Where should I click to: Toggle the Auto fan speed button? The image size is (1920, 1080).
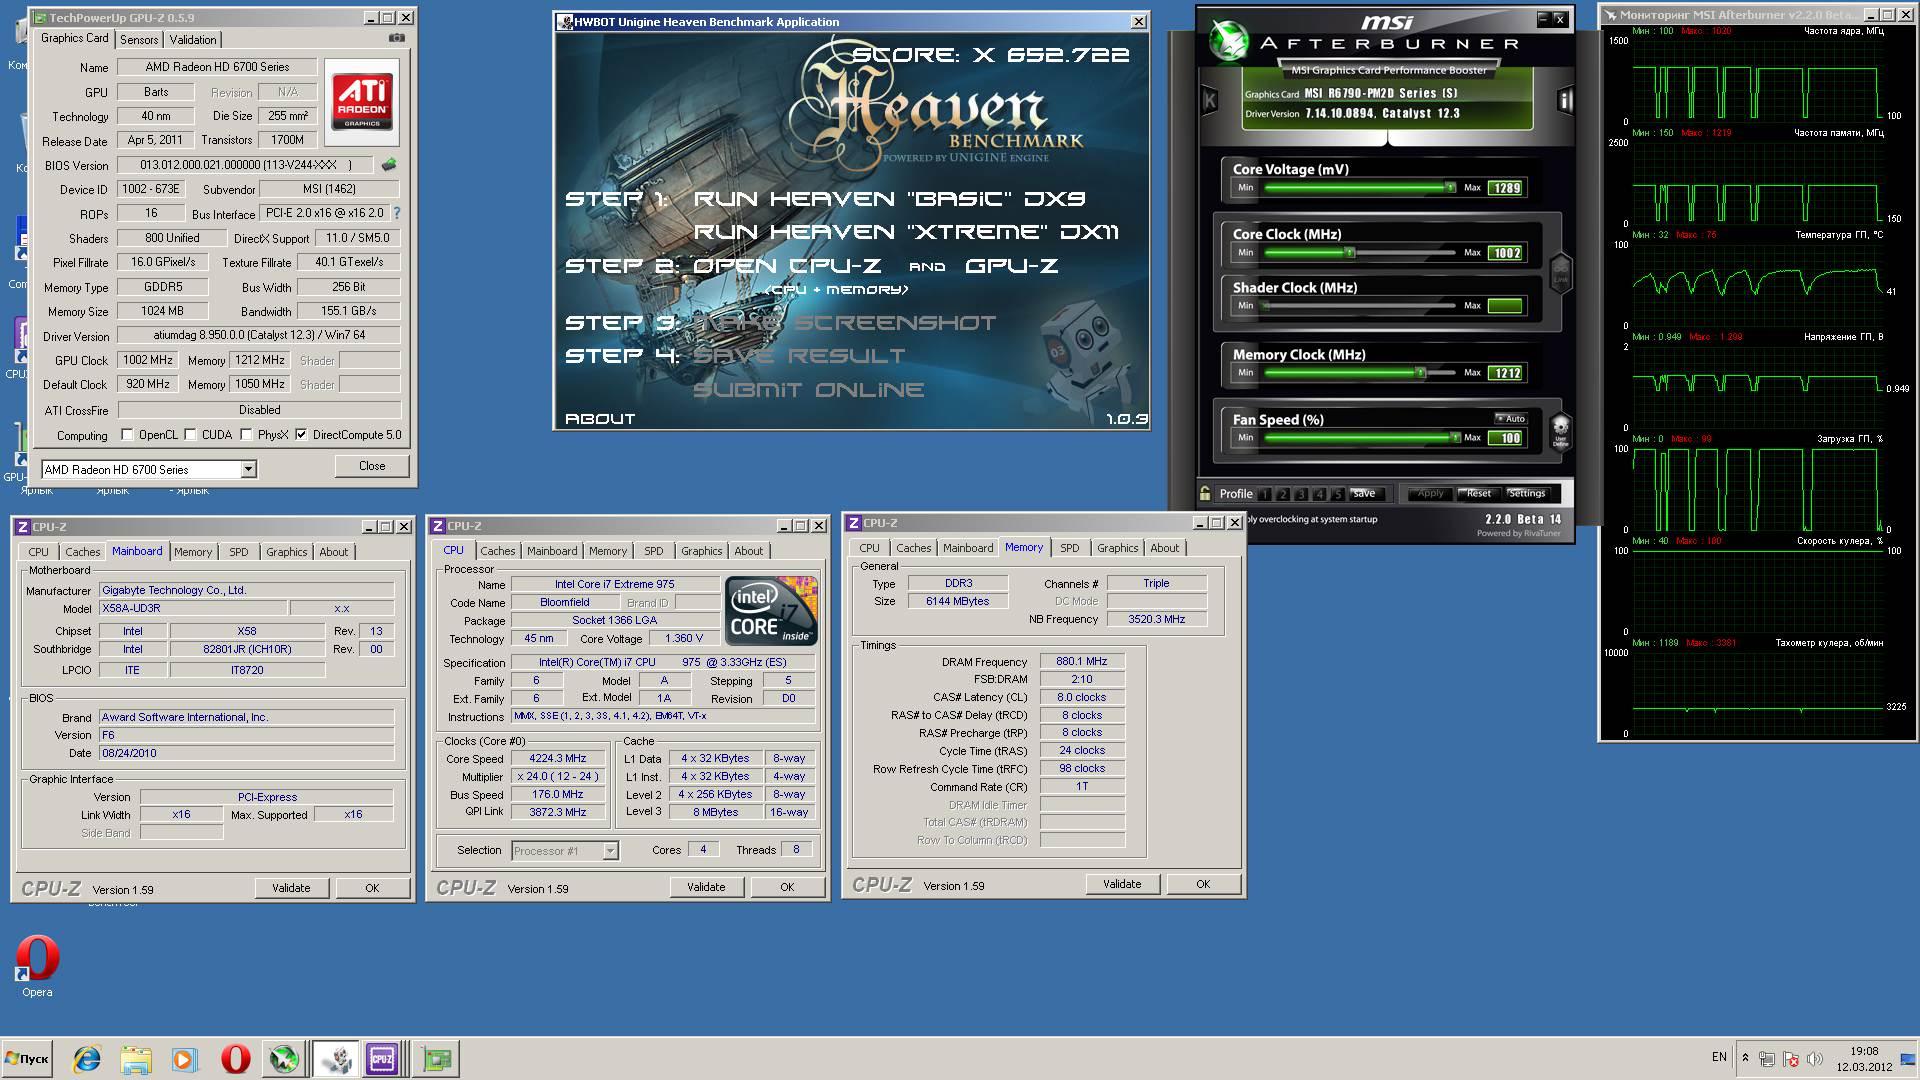pos(1511,419)
